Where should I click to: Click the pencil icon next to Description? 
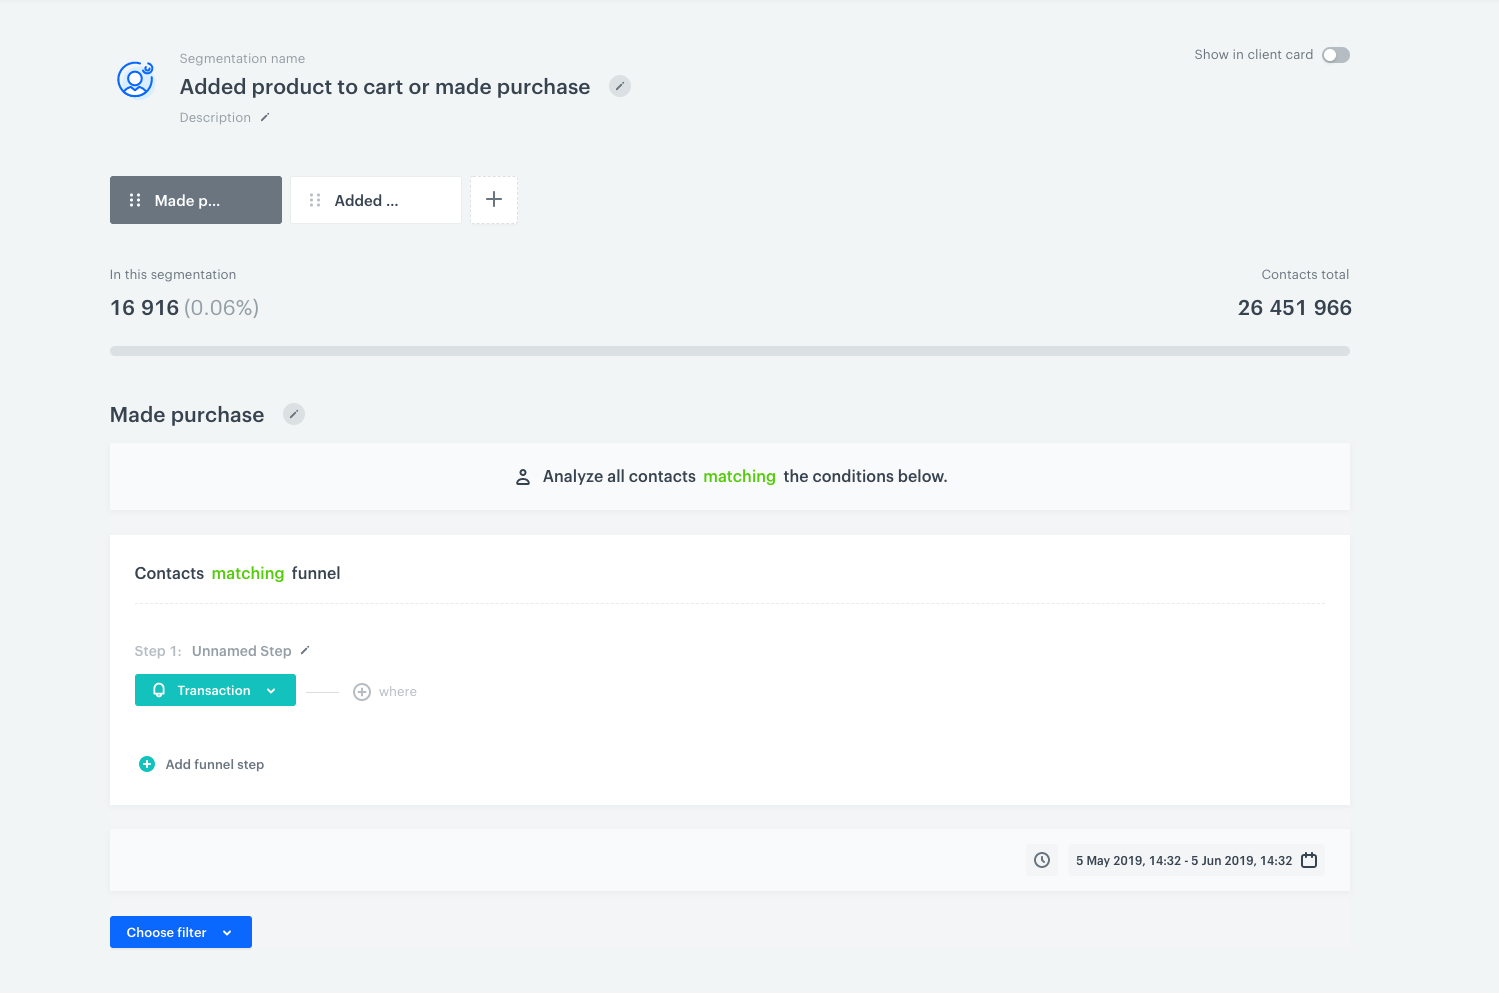264,117
